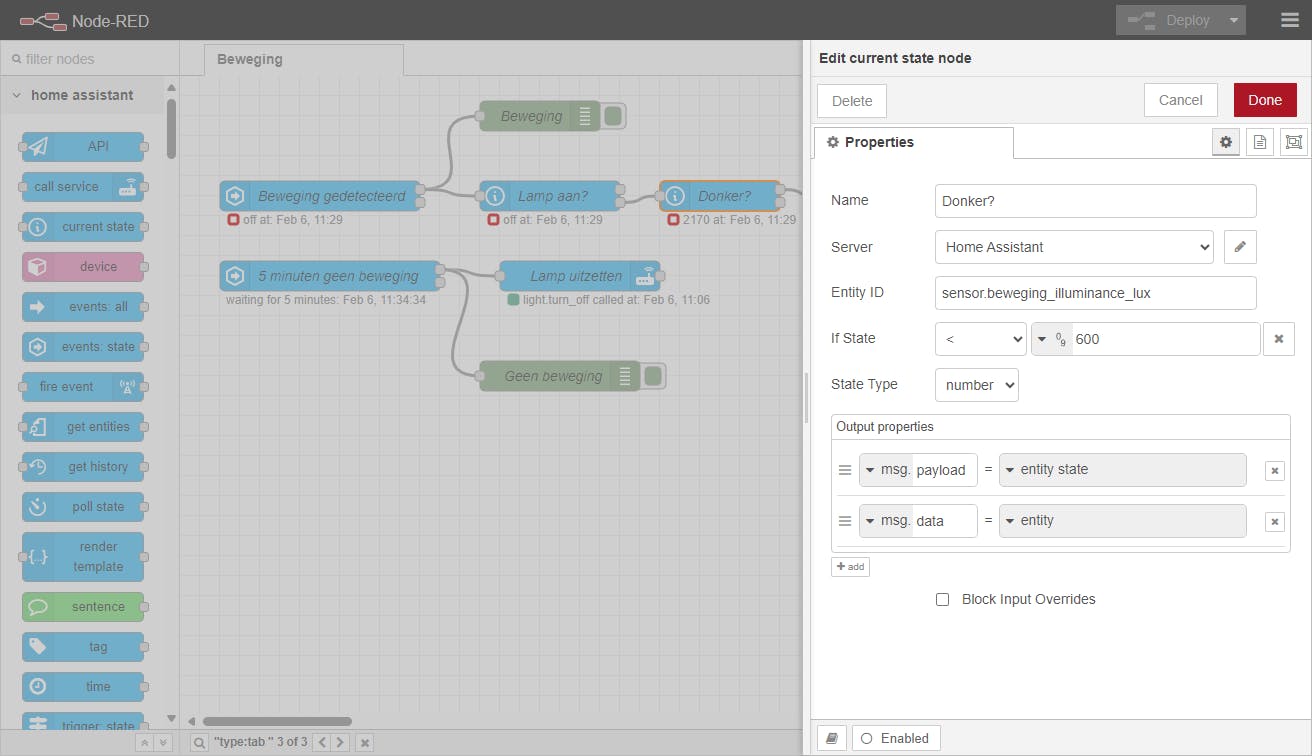Screen dimensions: 1312x756
Task: Clear the If State condition
Action: point(1279,339)
